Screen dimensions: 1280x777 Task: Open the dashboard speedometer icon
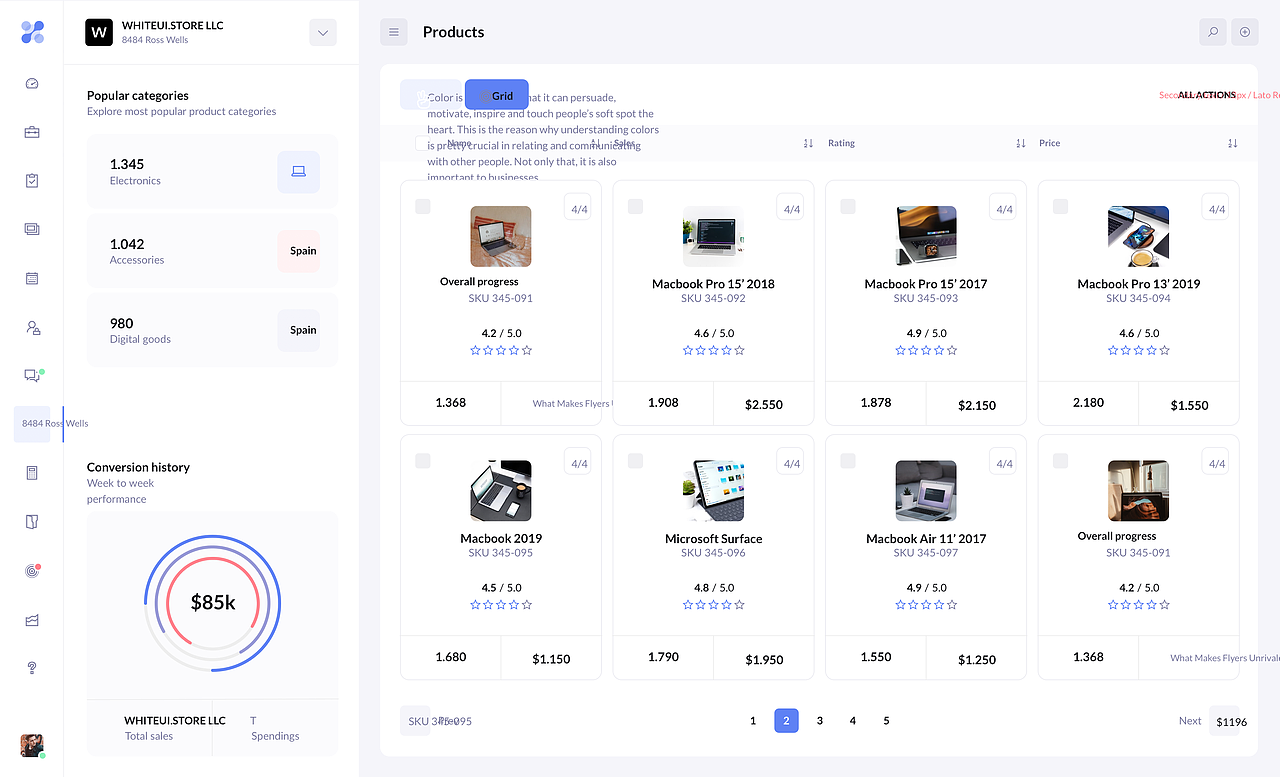coord(32,84)
